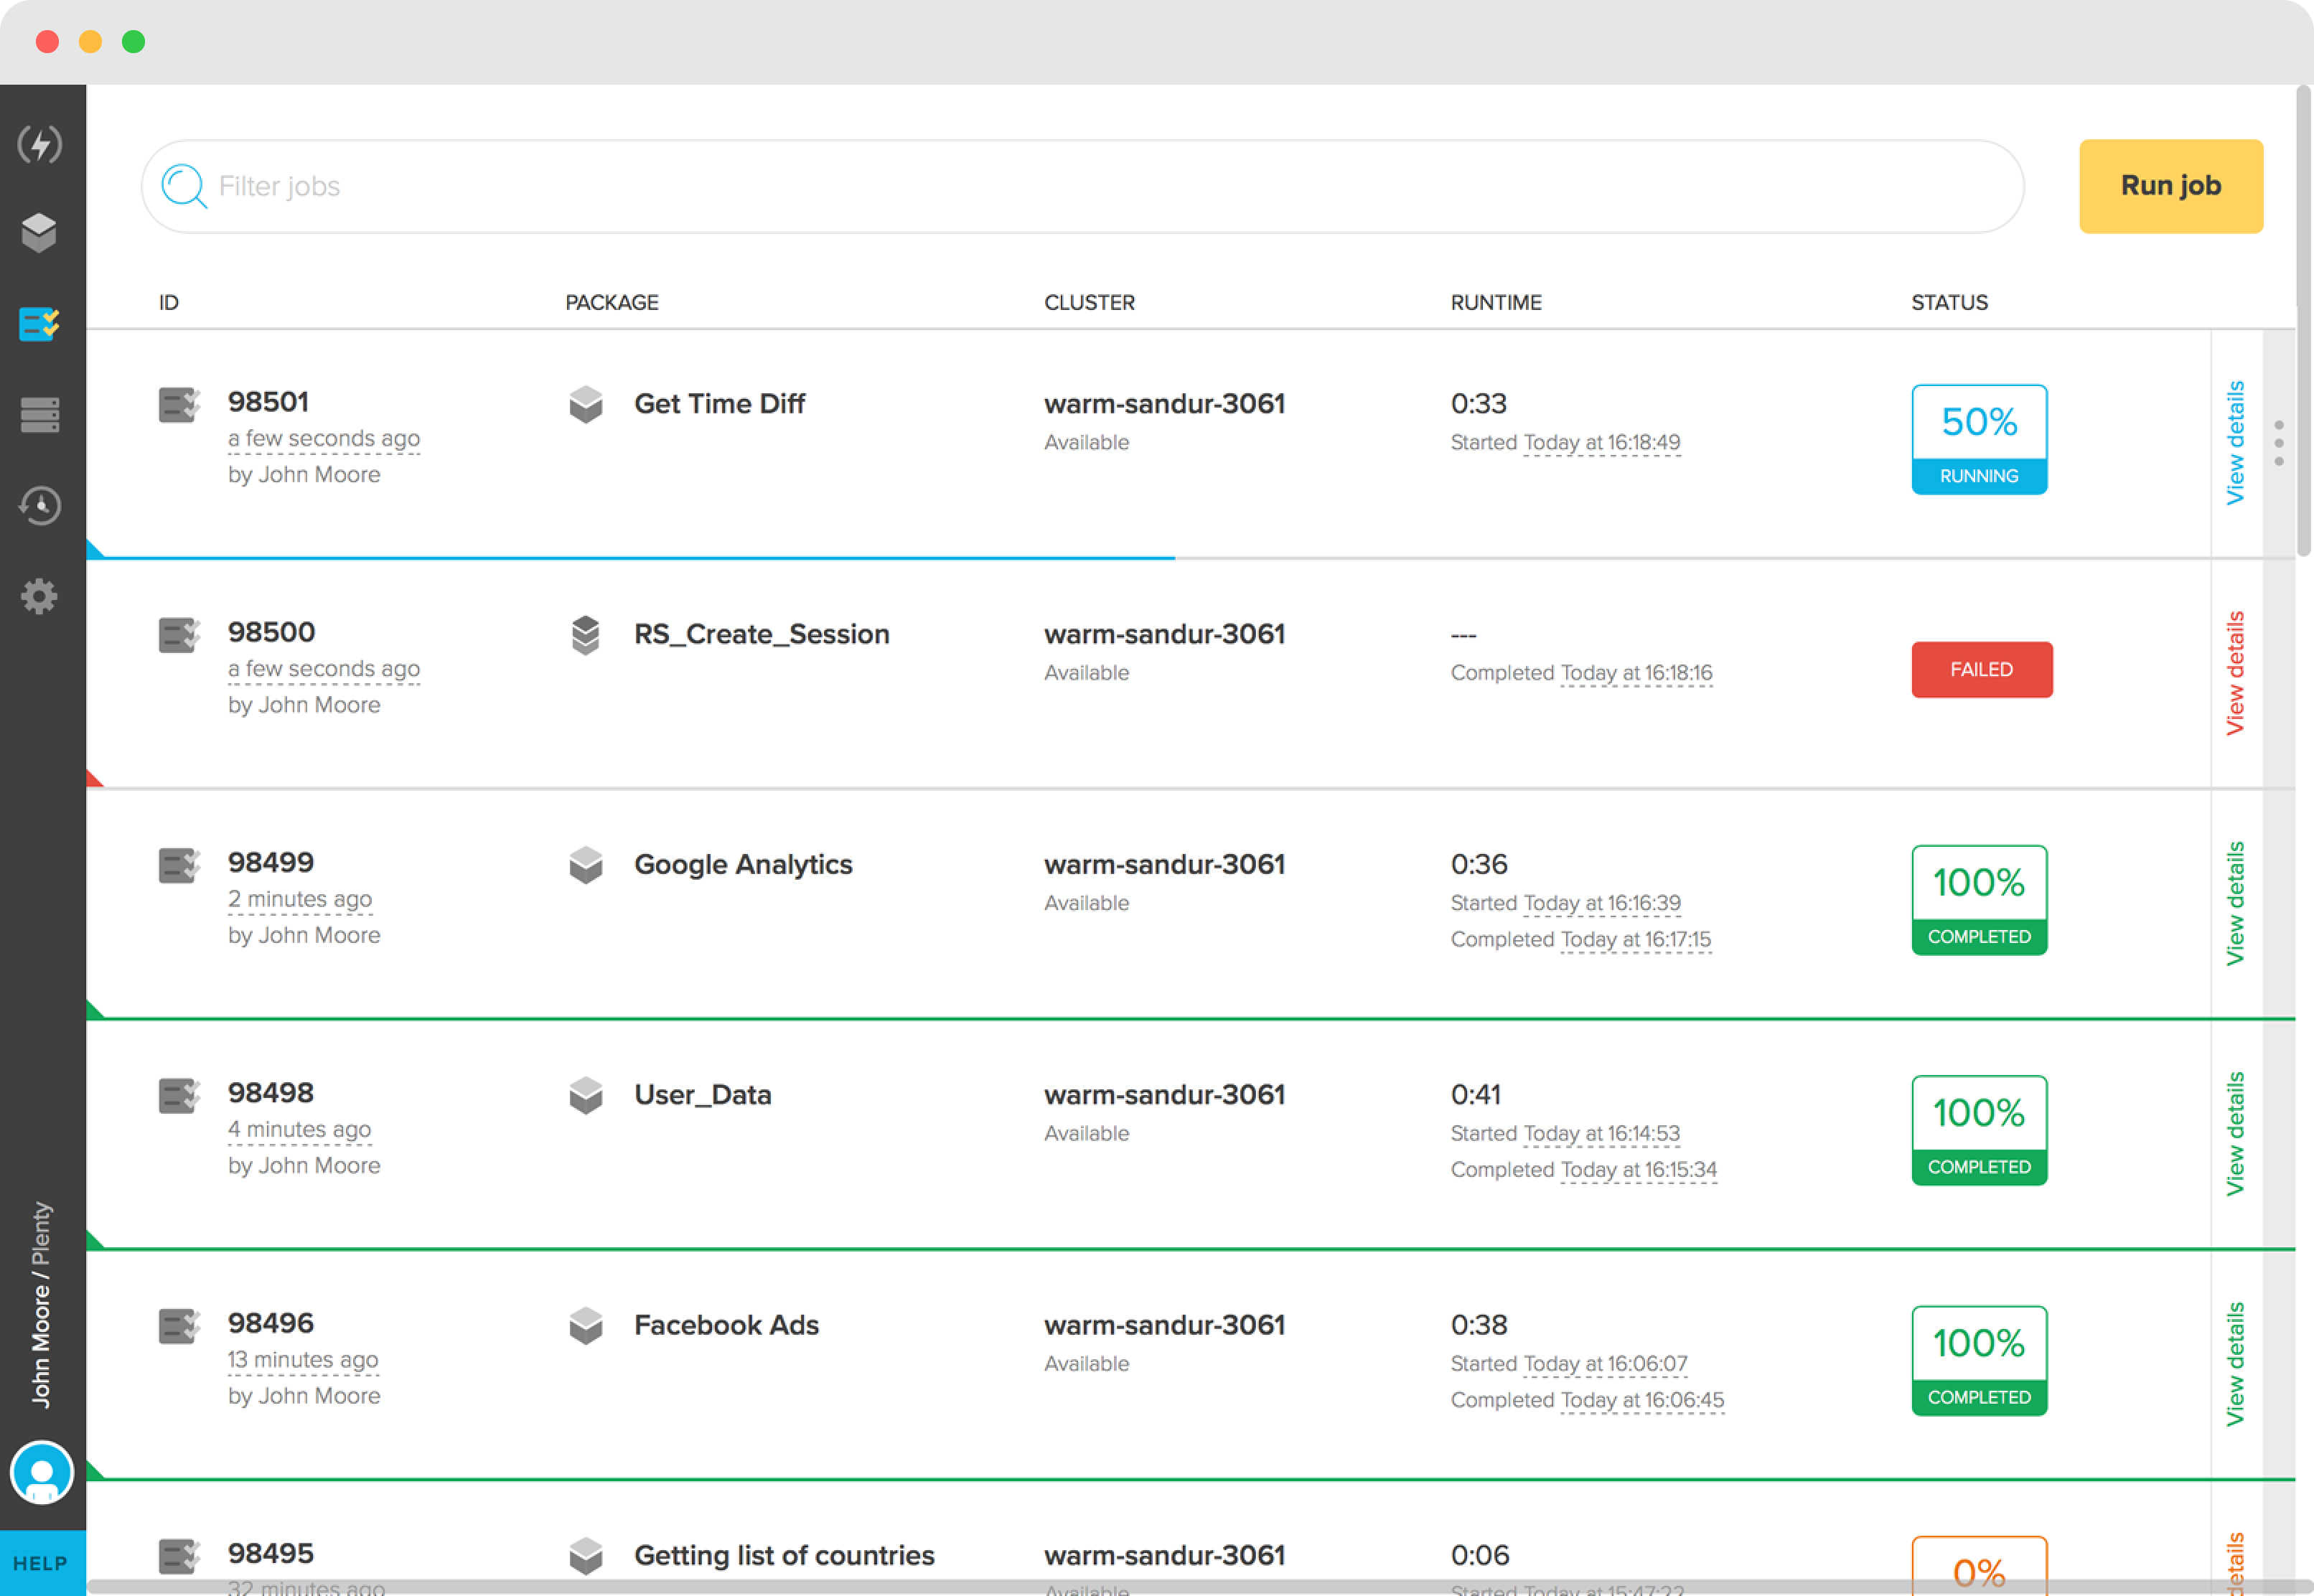Open the Packages panel via cube icon
This screenshot has width=2314, height=1596.
(40, 232)
